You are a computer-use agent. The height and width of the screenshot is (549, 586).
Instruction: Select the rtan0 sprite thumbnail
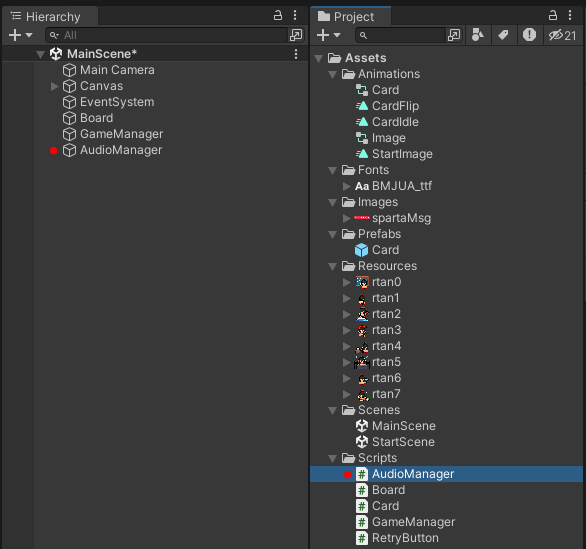[x=362, y=282]
